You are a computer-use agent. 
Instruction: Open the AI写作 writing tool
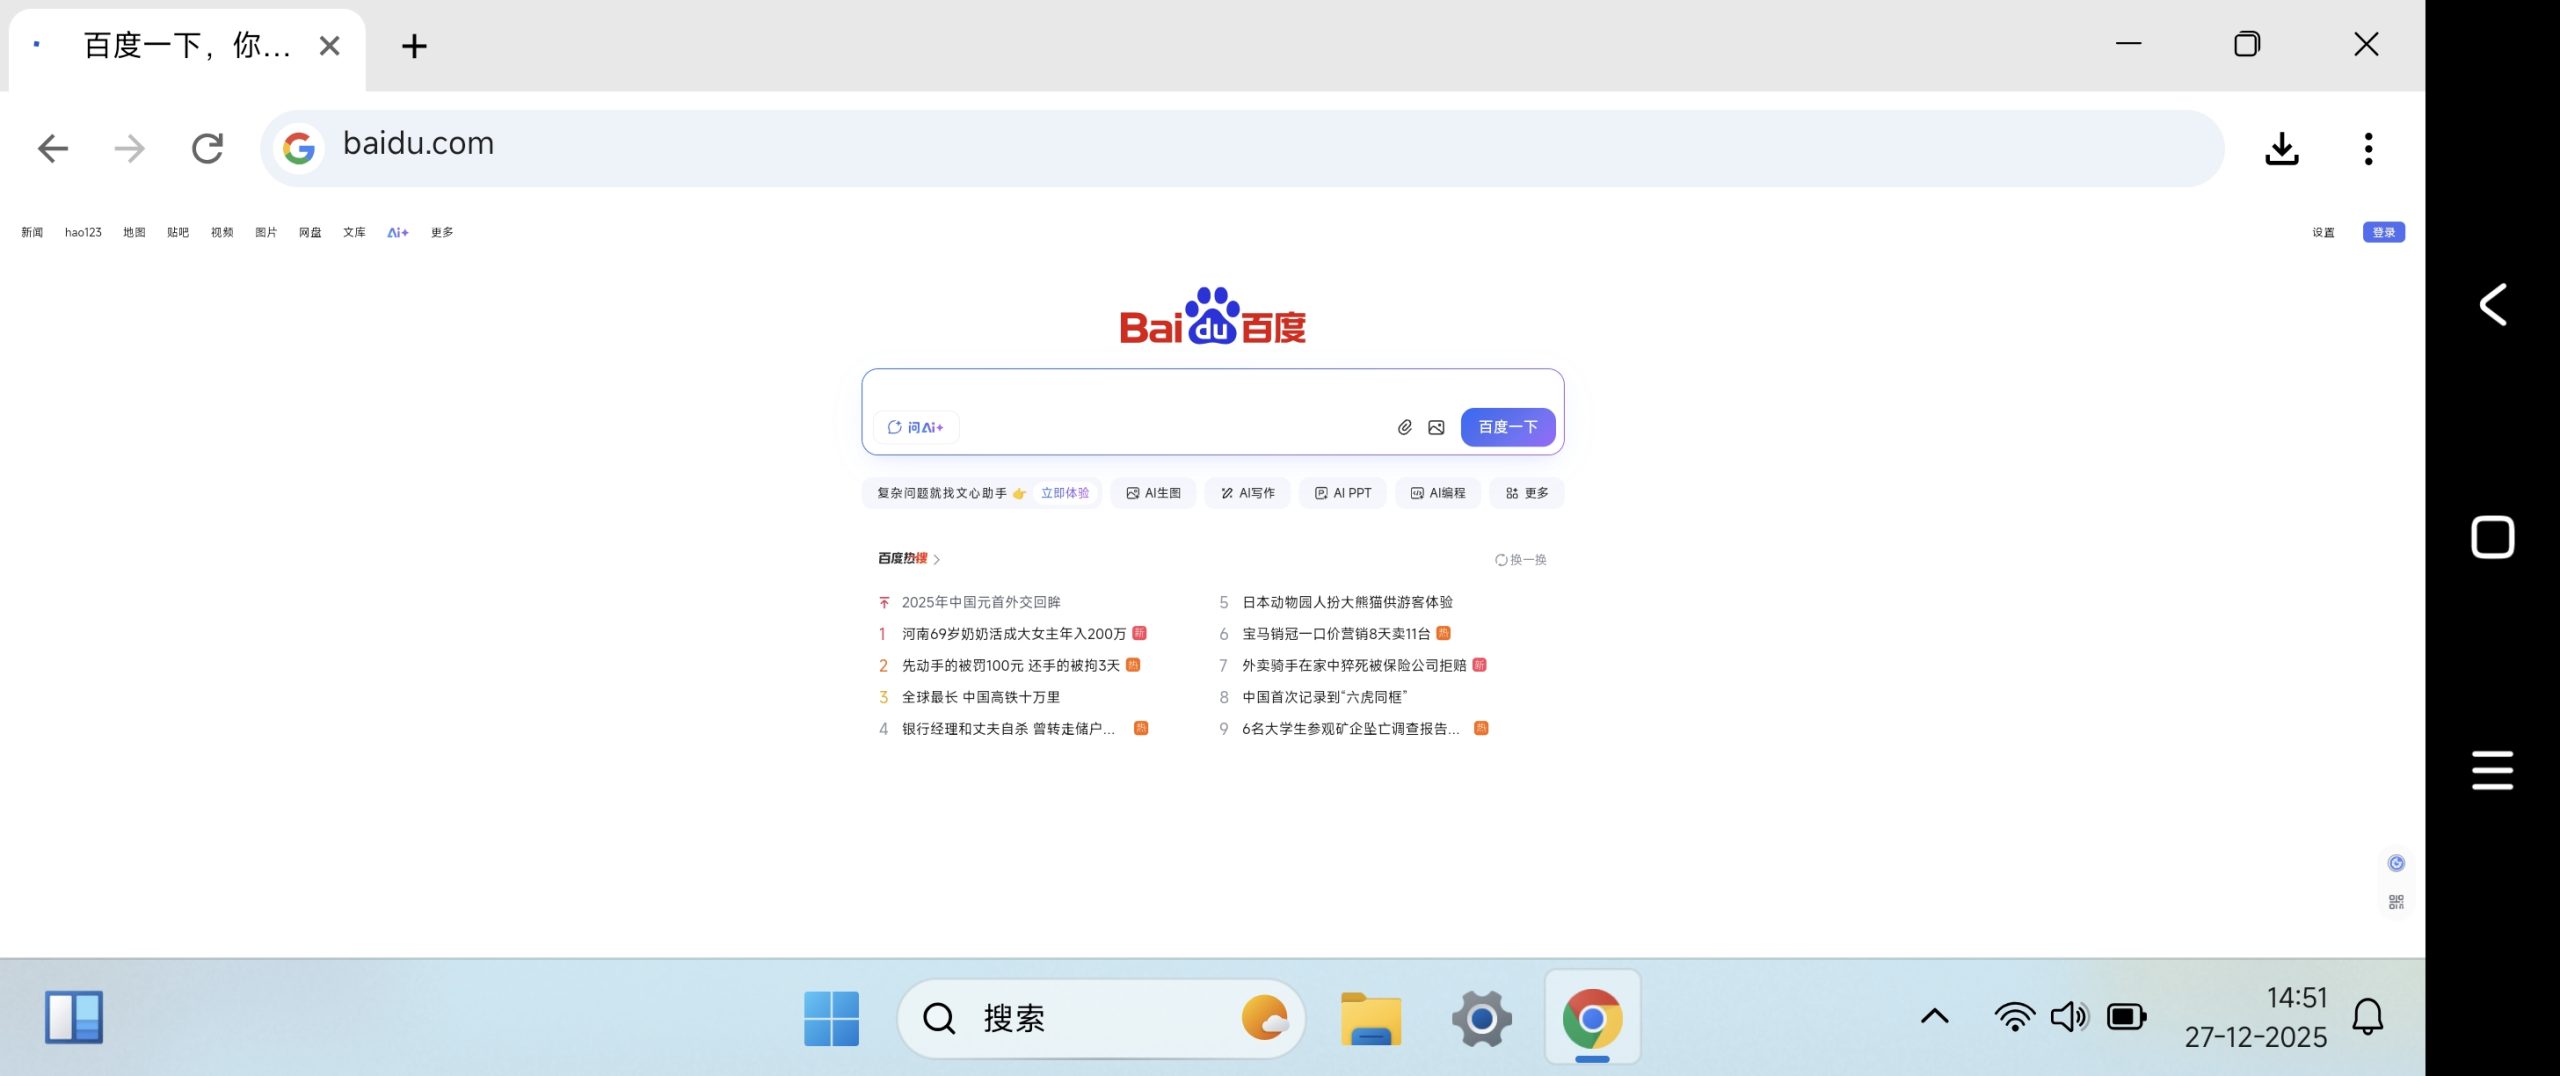coord(1246,492)
